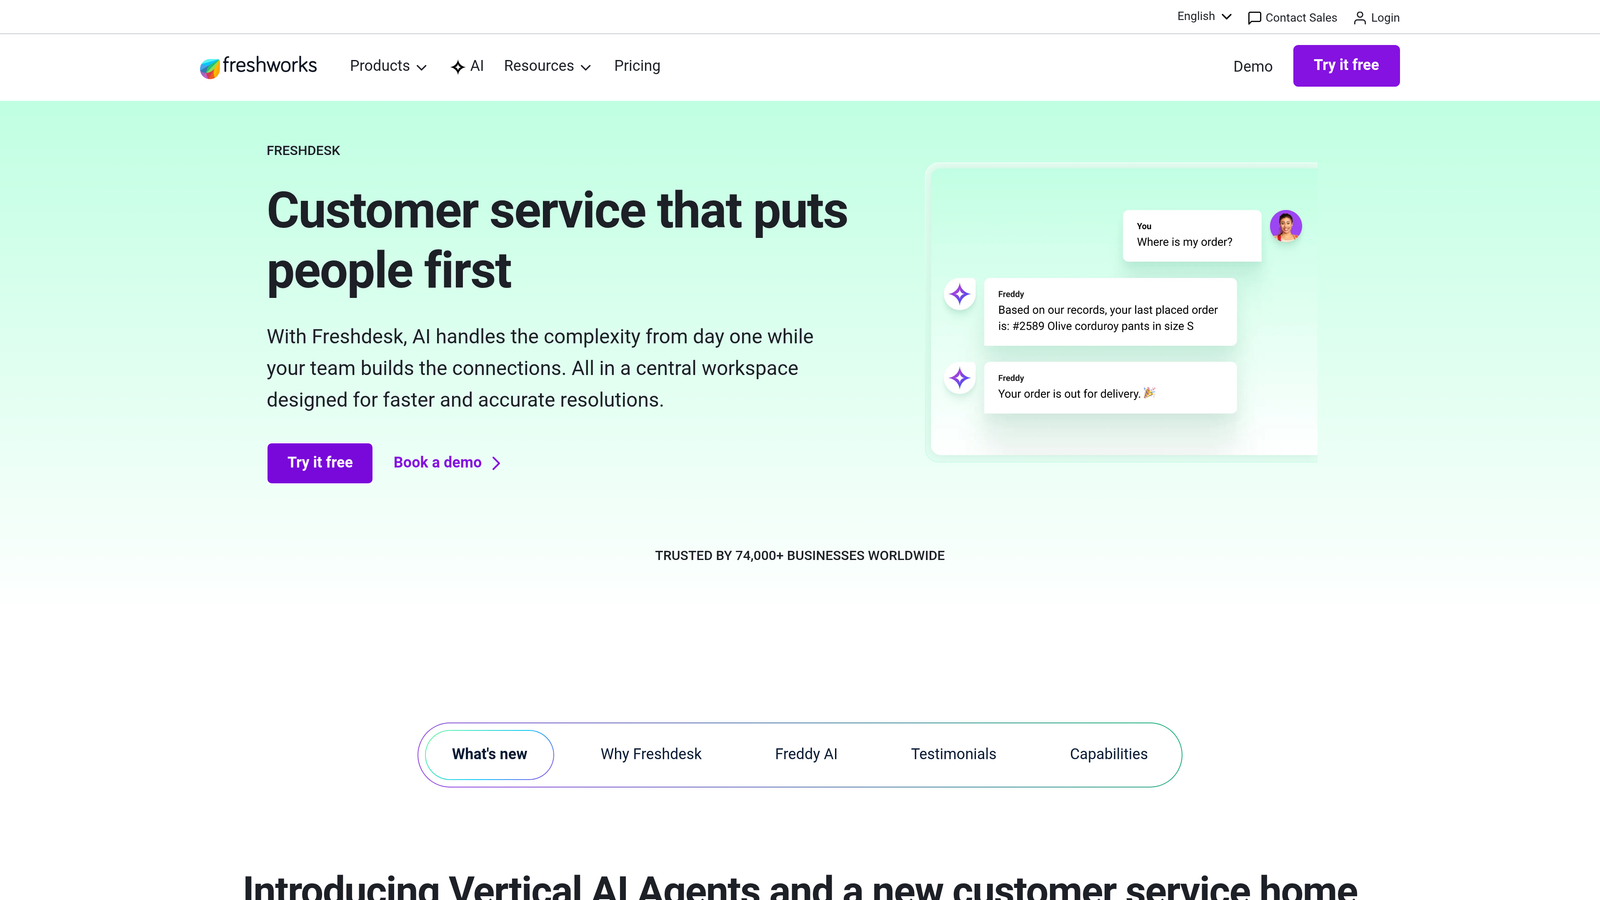Click Freddy sparkle icon beside order records message

[960, 294]
